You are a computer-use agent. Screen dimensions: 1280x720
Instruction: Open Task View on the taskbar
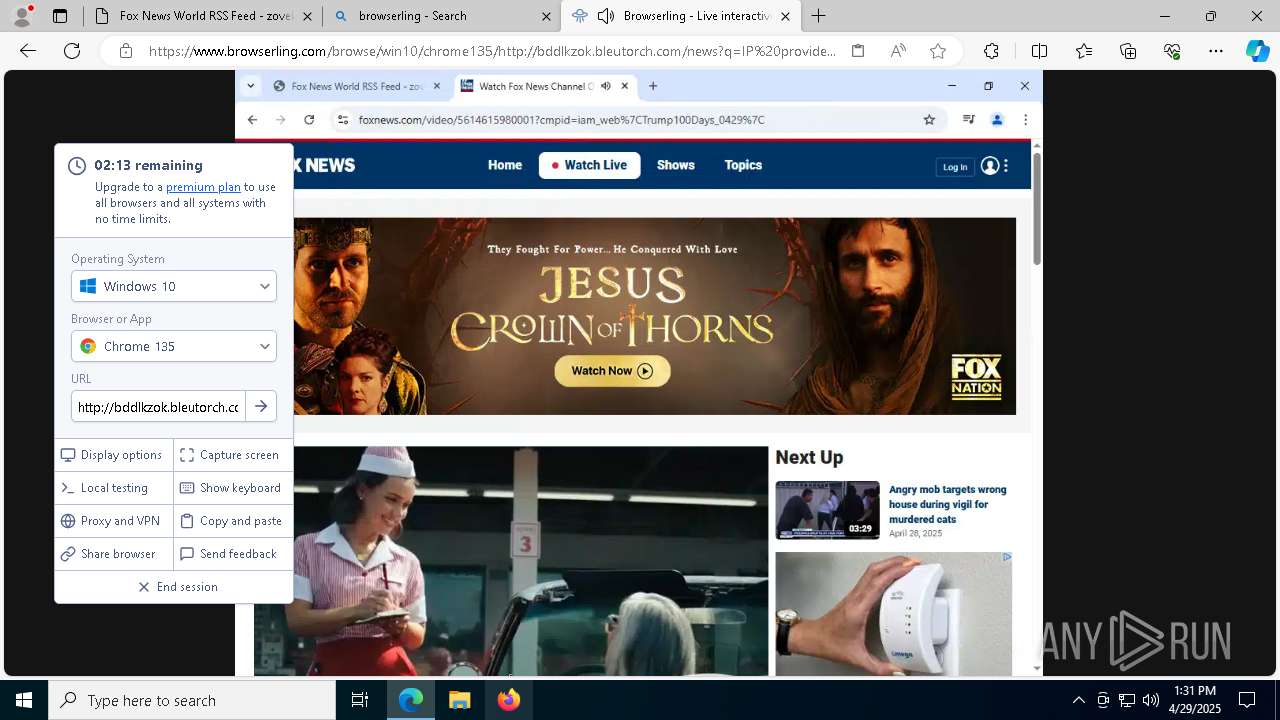coord(360,700)
